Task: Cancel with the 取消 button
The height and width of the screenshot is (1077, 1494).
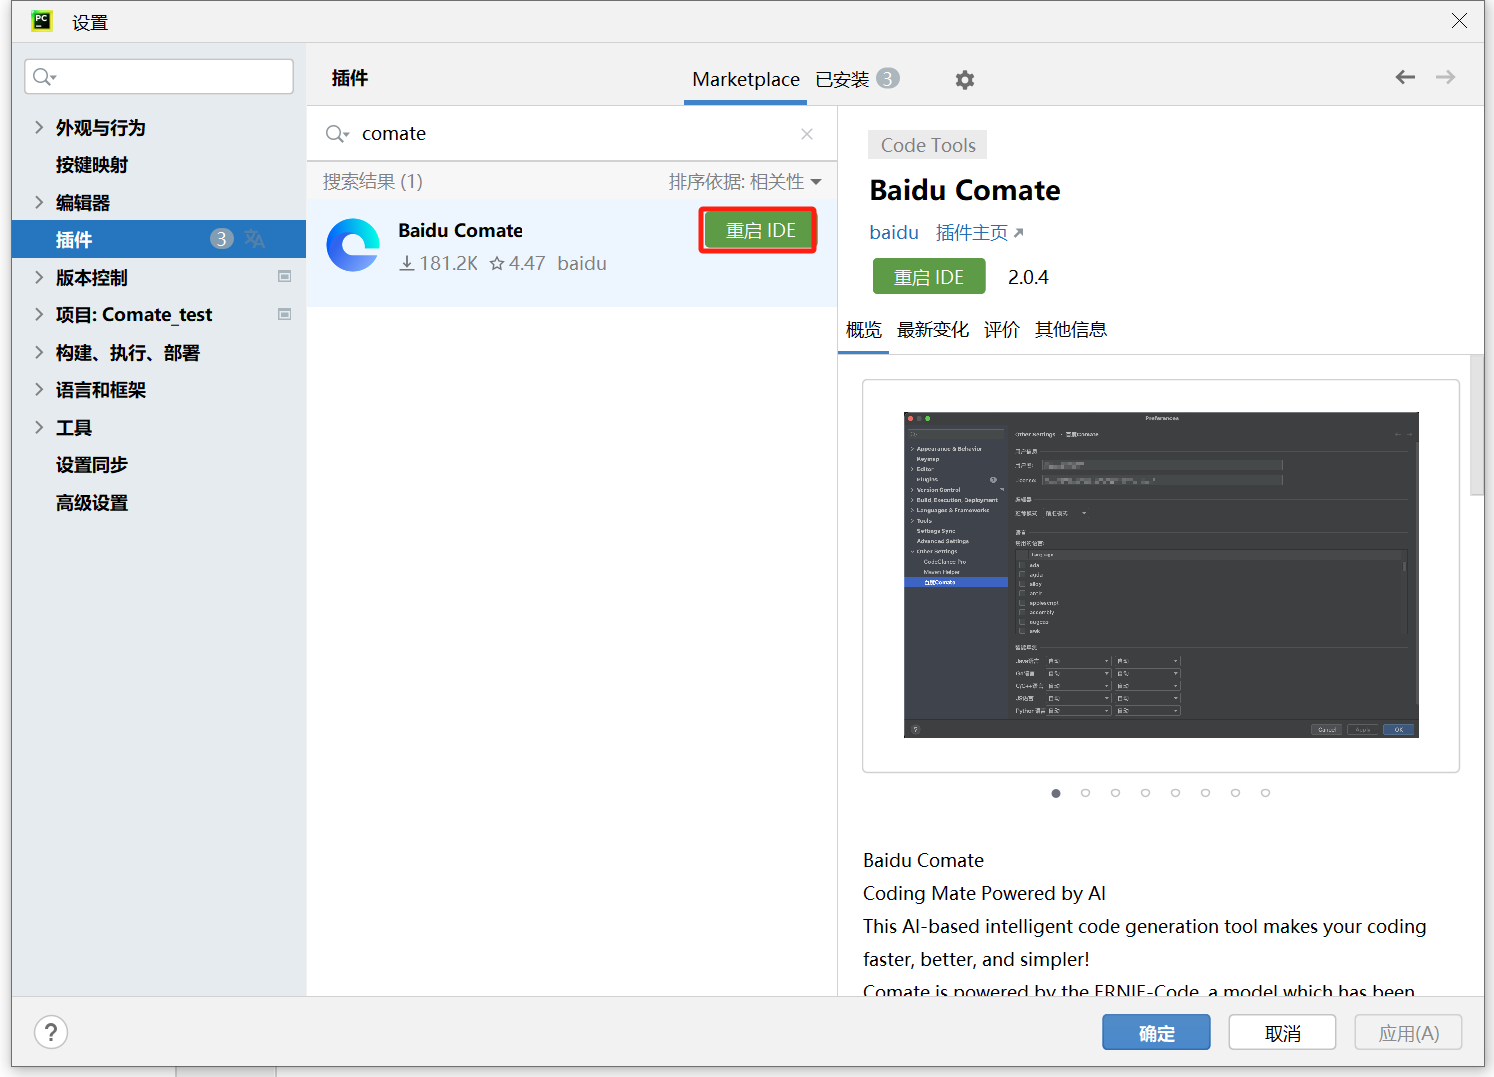Action: 1282,1033
